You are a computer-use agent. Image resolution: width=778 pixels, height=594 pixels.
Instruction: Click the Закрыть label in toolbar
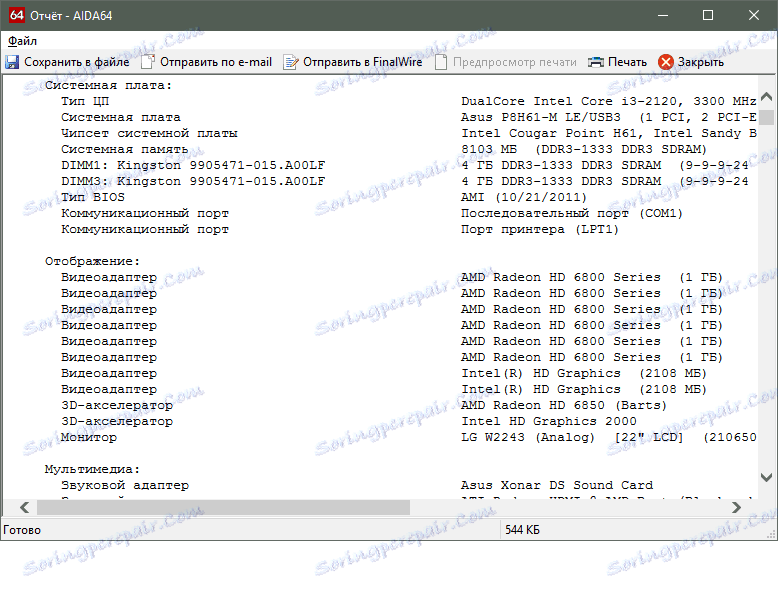pos(701,62)
